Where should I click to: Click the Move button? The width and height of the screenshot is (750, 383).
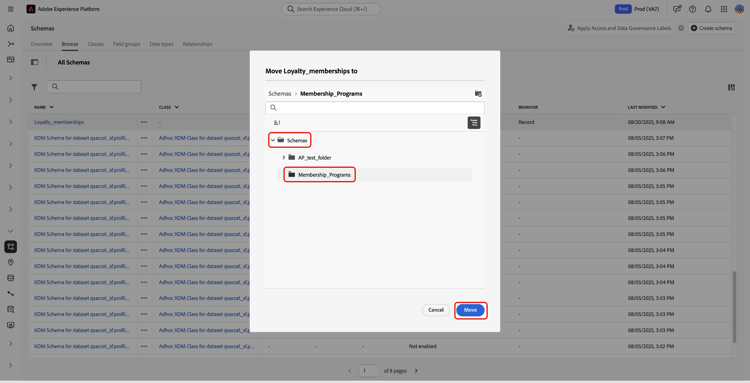[471, 310]
